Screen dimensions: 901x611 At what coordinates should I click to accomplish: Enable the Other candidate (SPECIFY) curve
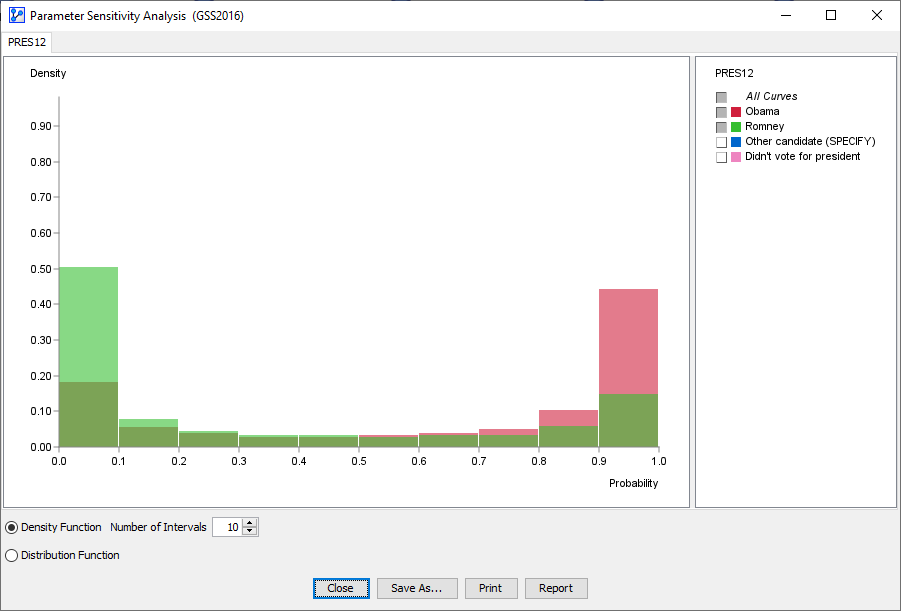coord(720,141)
